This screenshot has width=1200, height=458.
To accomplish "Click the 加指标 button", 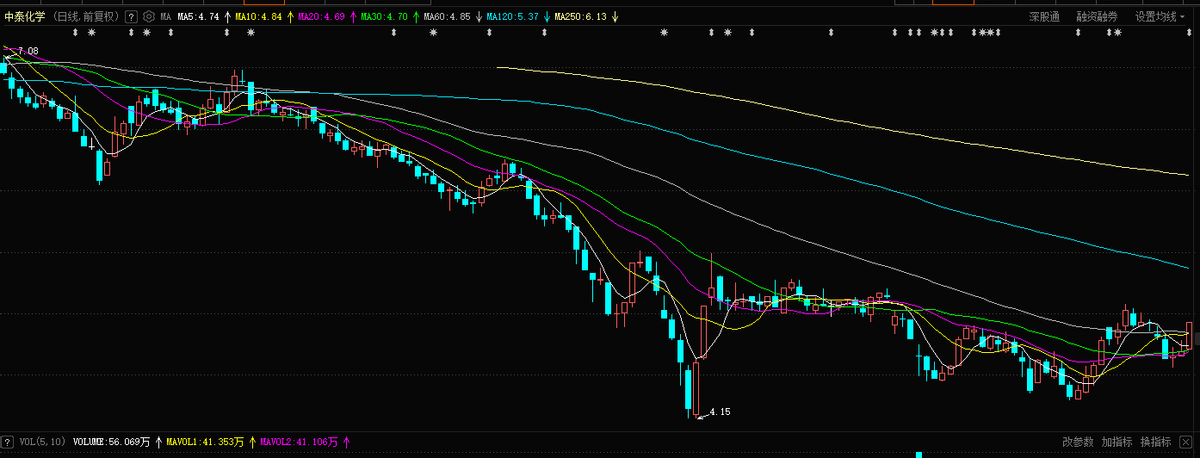I will (x=1116, y=441).
